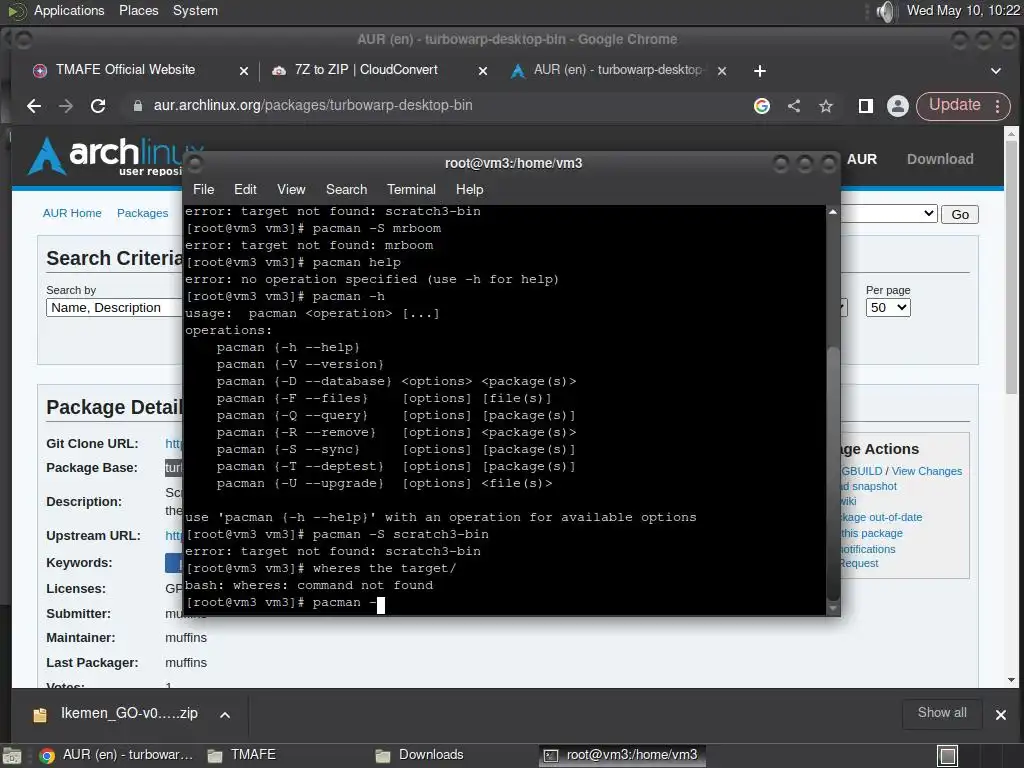The width and height of the screenshot is (1024, 768).
Task: Click muffins Maintainer text
Action: [186, 638]
